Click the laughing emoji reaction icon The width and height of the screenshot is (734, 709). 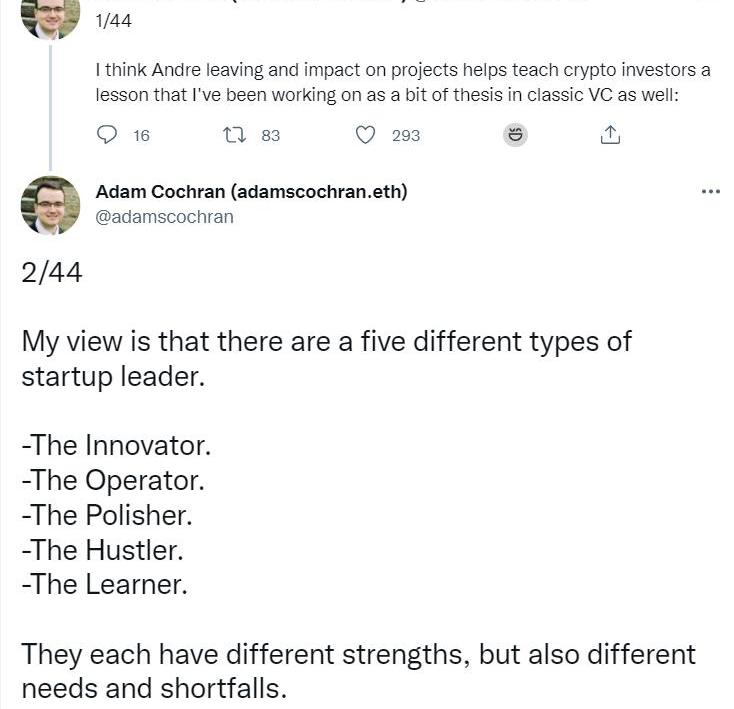(515, 135)
